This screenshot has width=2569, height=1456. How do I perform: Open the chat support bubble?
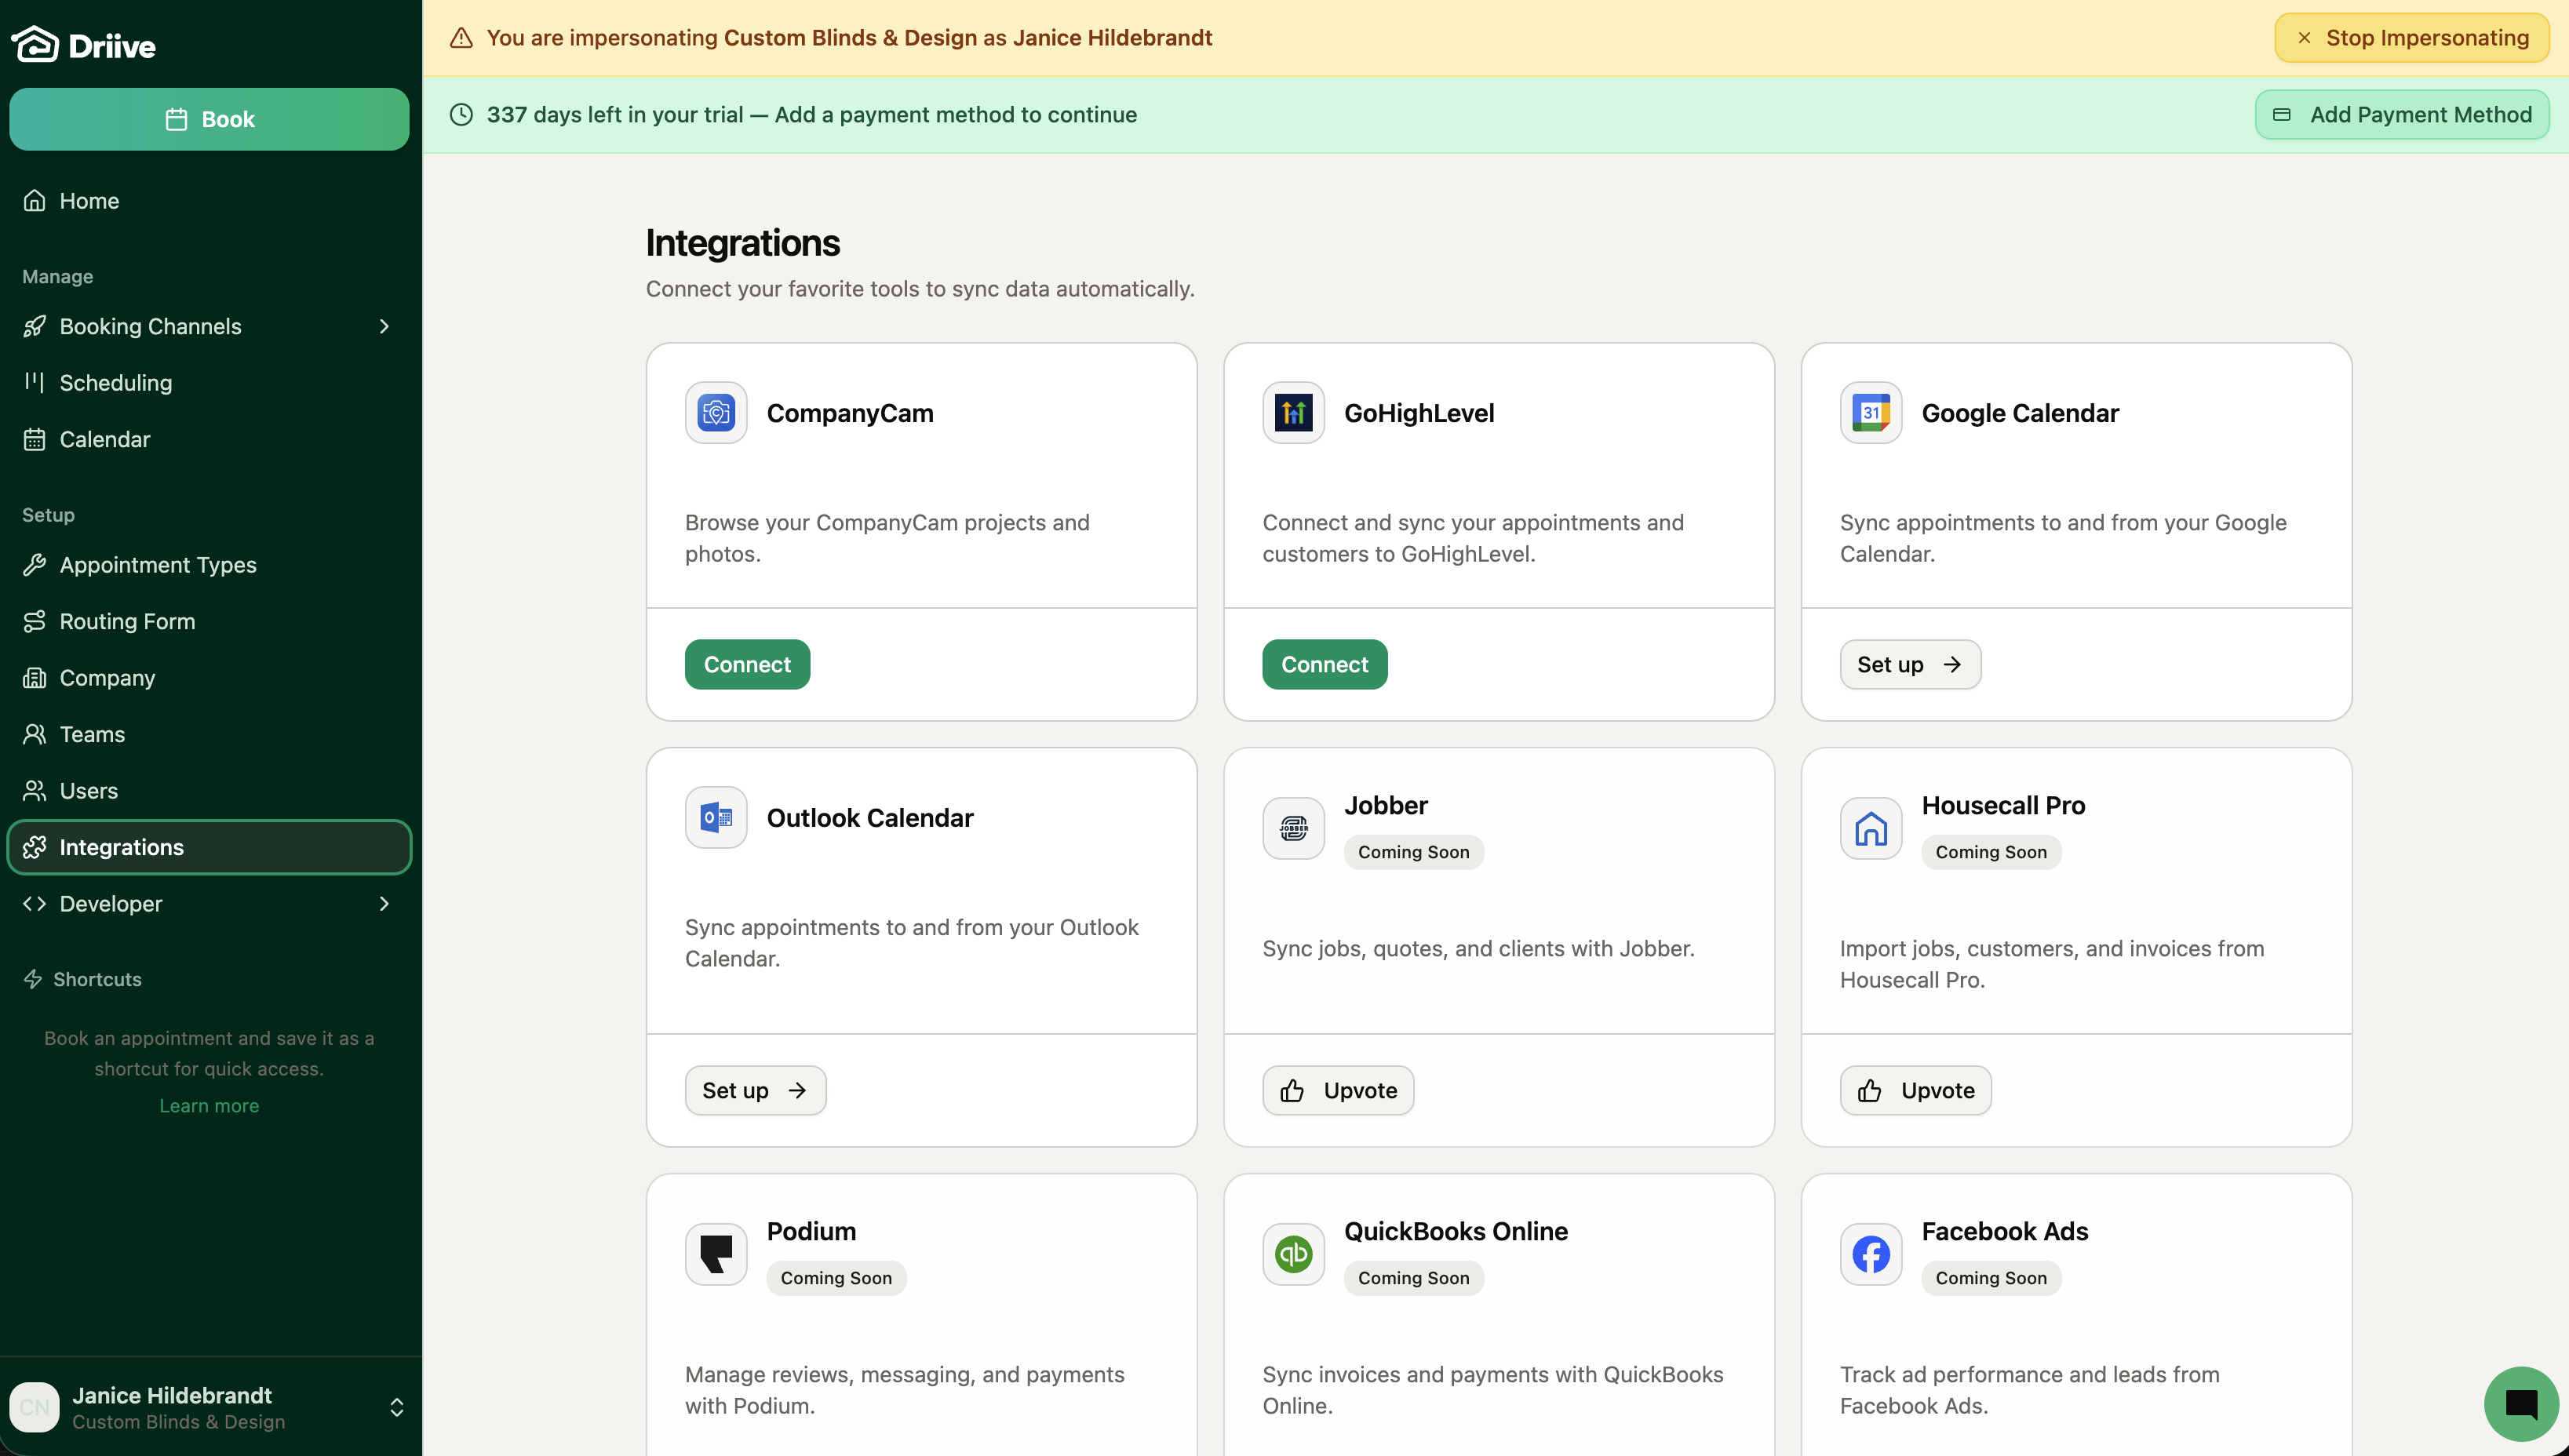tap(2520, 1404)
